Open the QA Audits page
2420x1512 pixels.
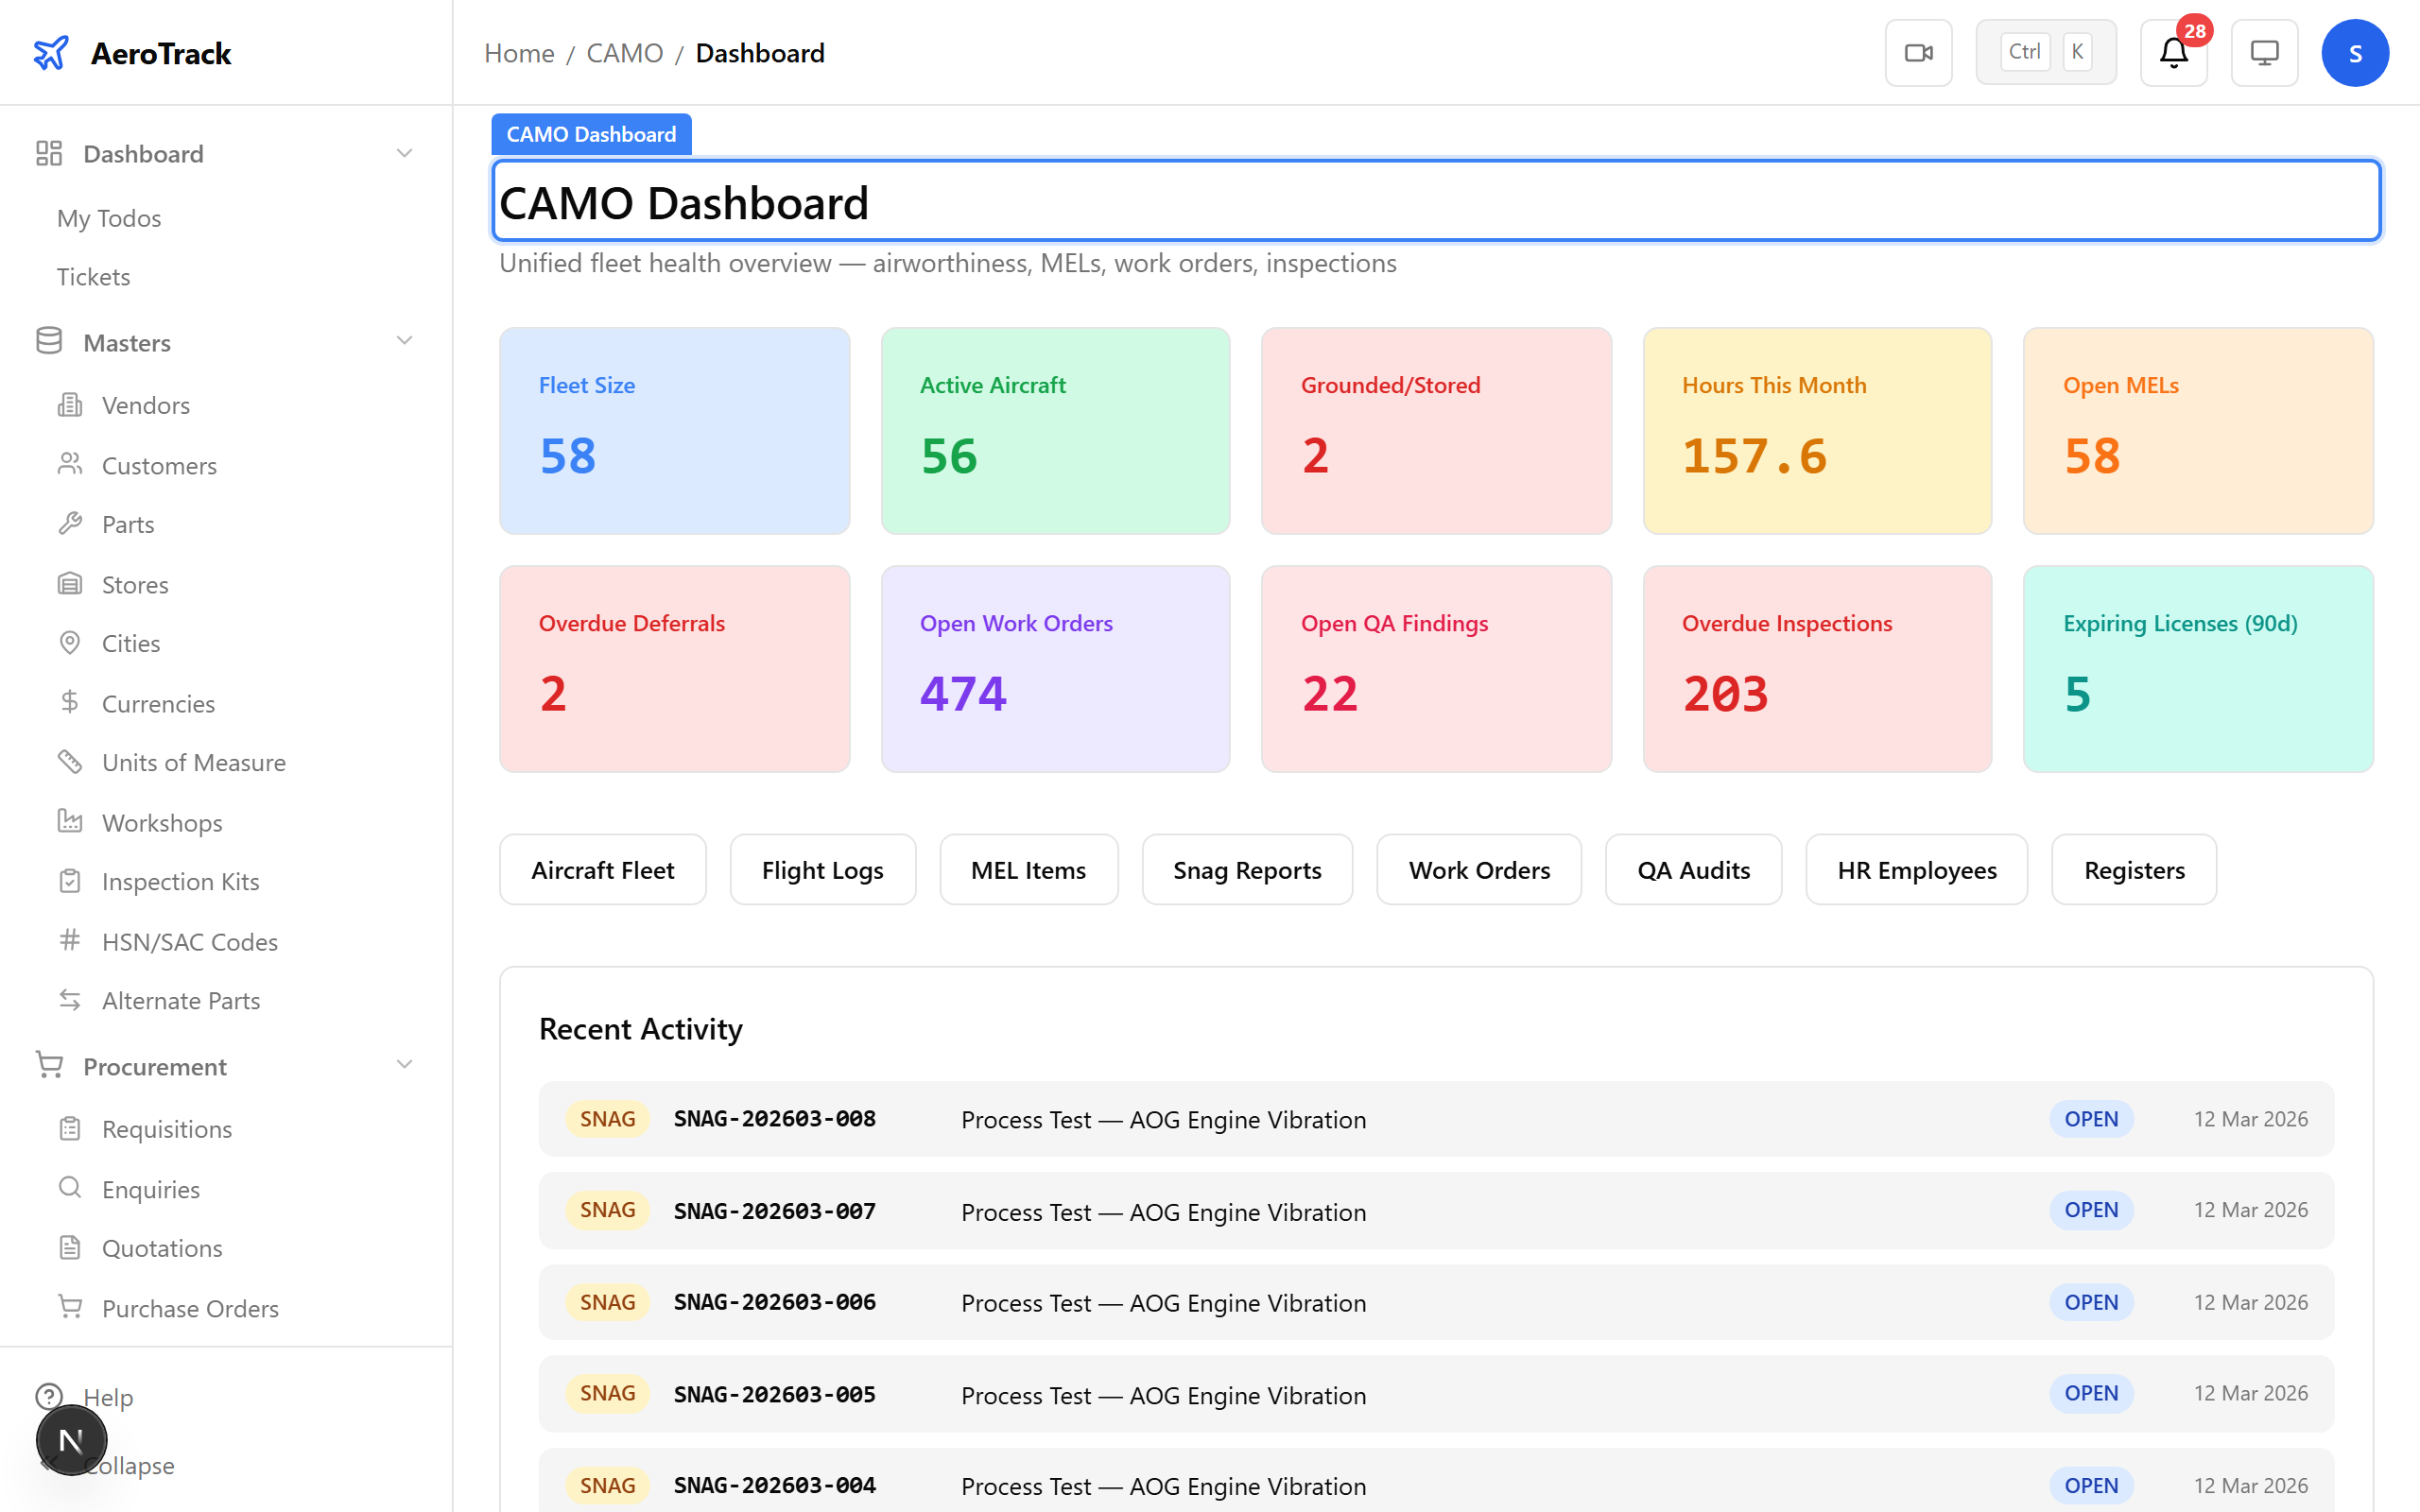tap(1693, 869)
